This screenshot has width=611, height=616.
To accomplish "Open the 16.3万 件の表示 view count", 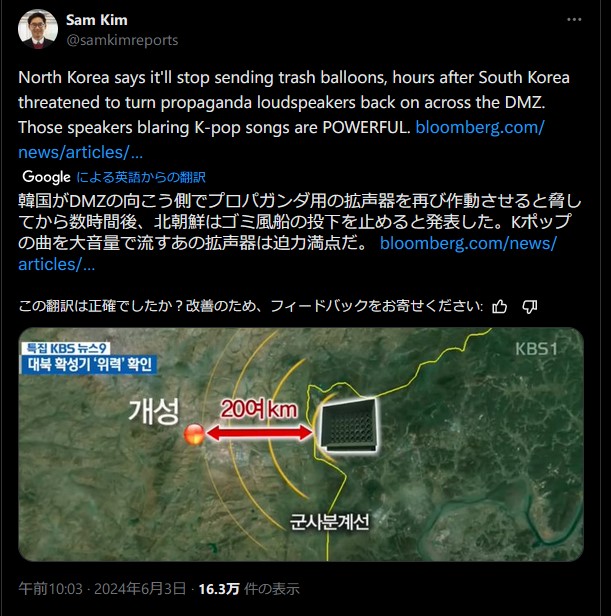I will (x=249, y=588).
